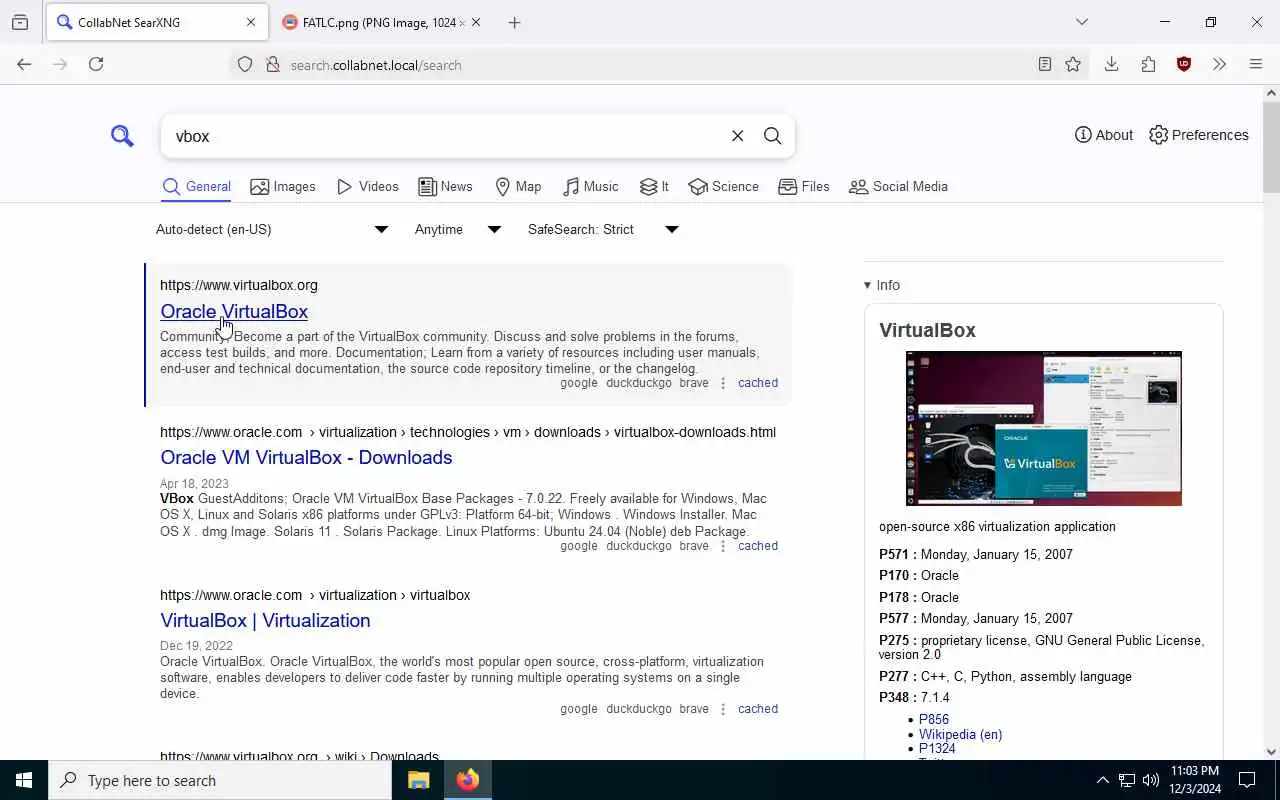This screenshot has width=1280, height=800.
Task: Open the notification center icon
Action: pos(1247,780)
